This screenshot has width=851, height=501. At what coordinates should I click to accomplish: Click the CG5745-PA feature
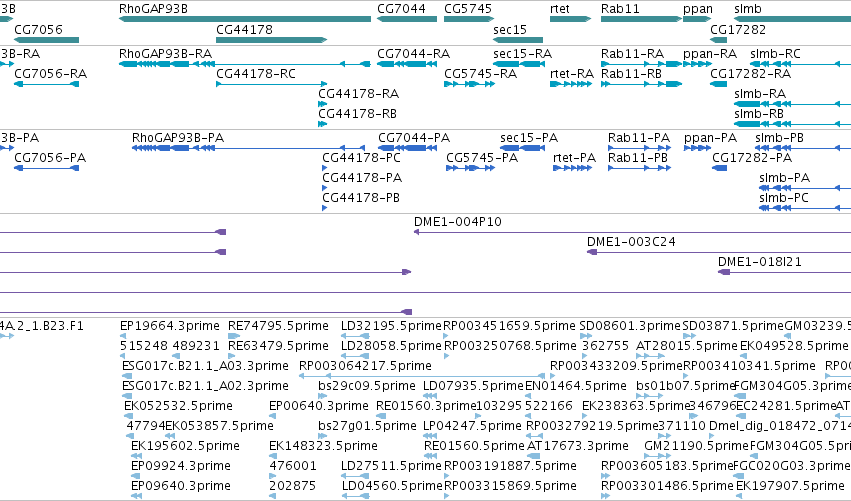point(470,168)
